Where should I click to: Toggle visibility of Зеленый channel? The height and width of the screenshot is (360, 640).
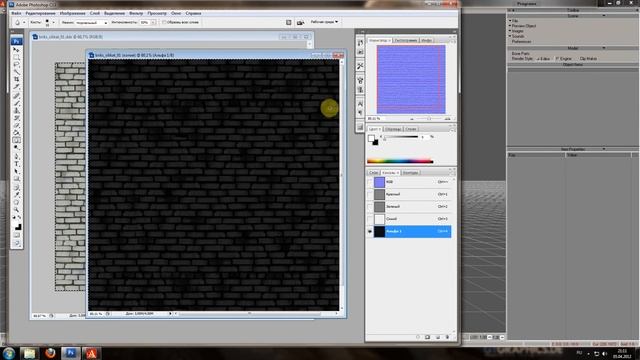click(x=370, y=207)
